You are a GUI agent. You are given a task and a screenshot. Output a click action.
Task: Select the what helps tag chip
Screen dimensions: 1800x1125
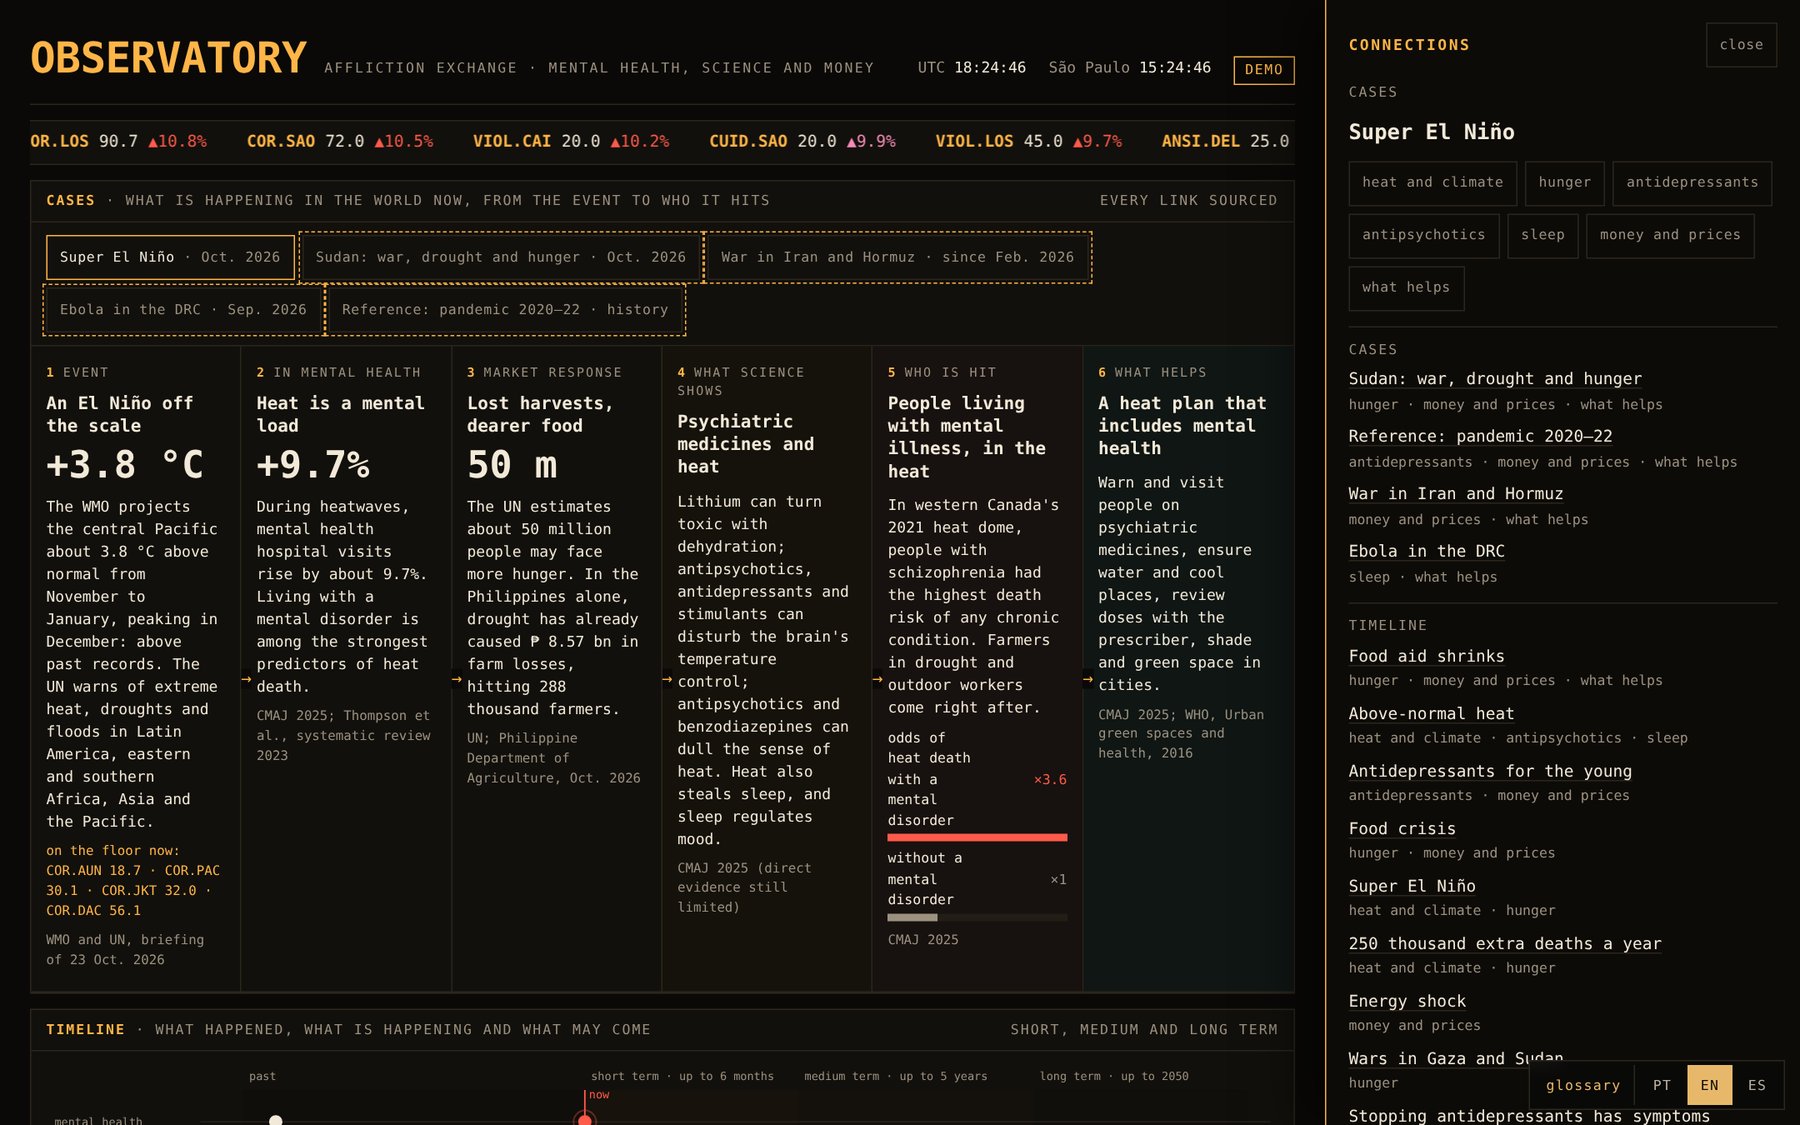[1406, 288]
